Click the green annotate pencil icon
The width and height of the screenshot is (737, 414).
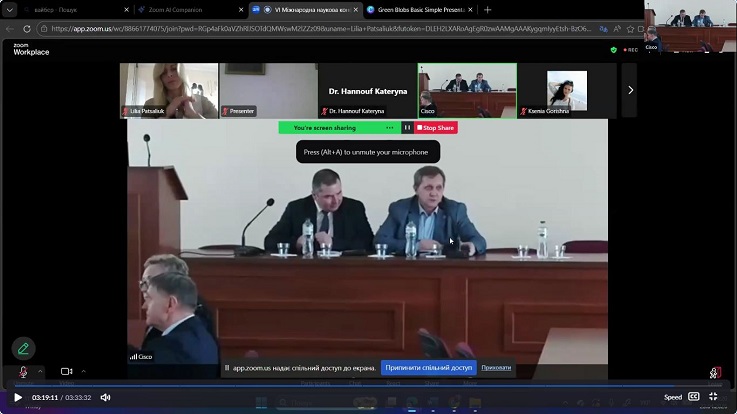[x=22, y=349]
